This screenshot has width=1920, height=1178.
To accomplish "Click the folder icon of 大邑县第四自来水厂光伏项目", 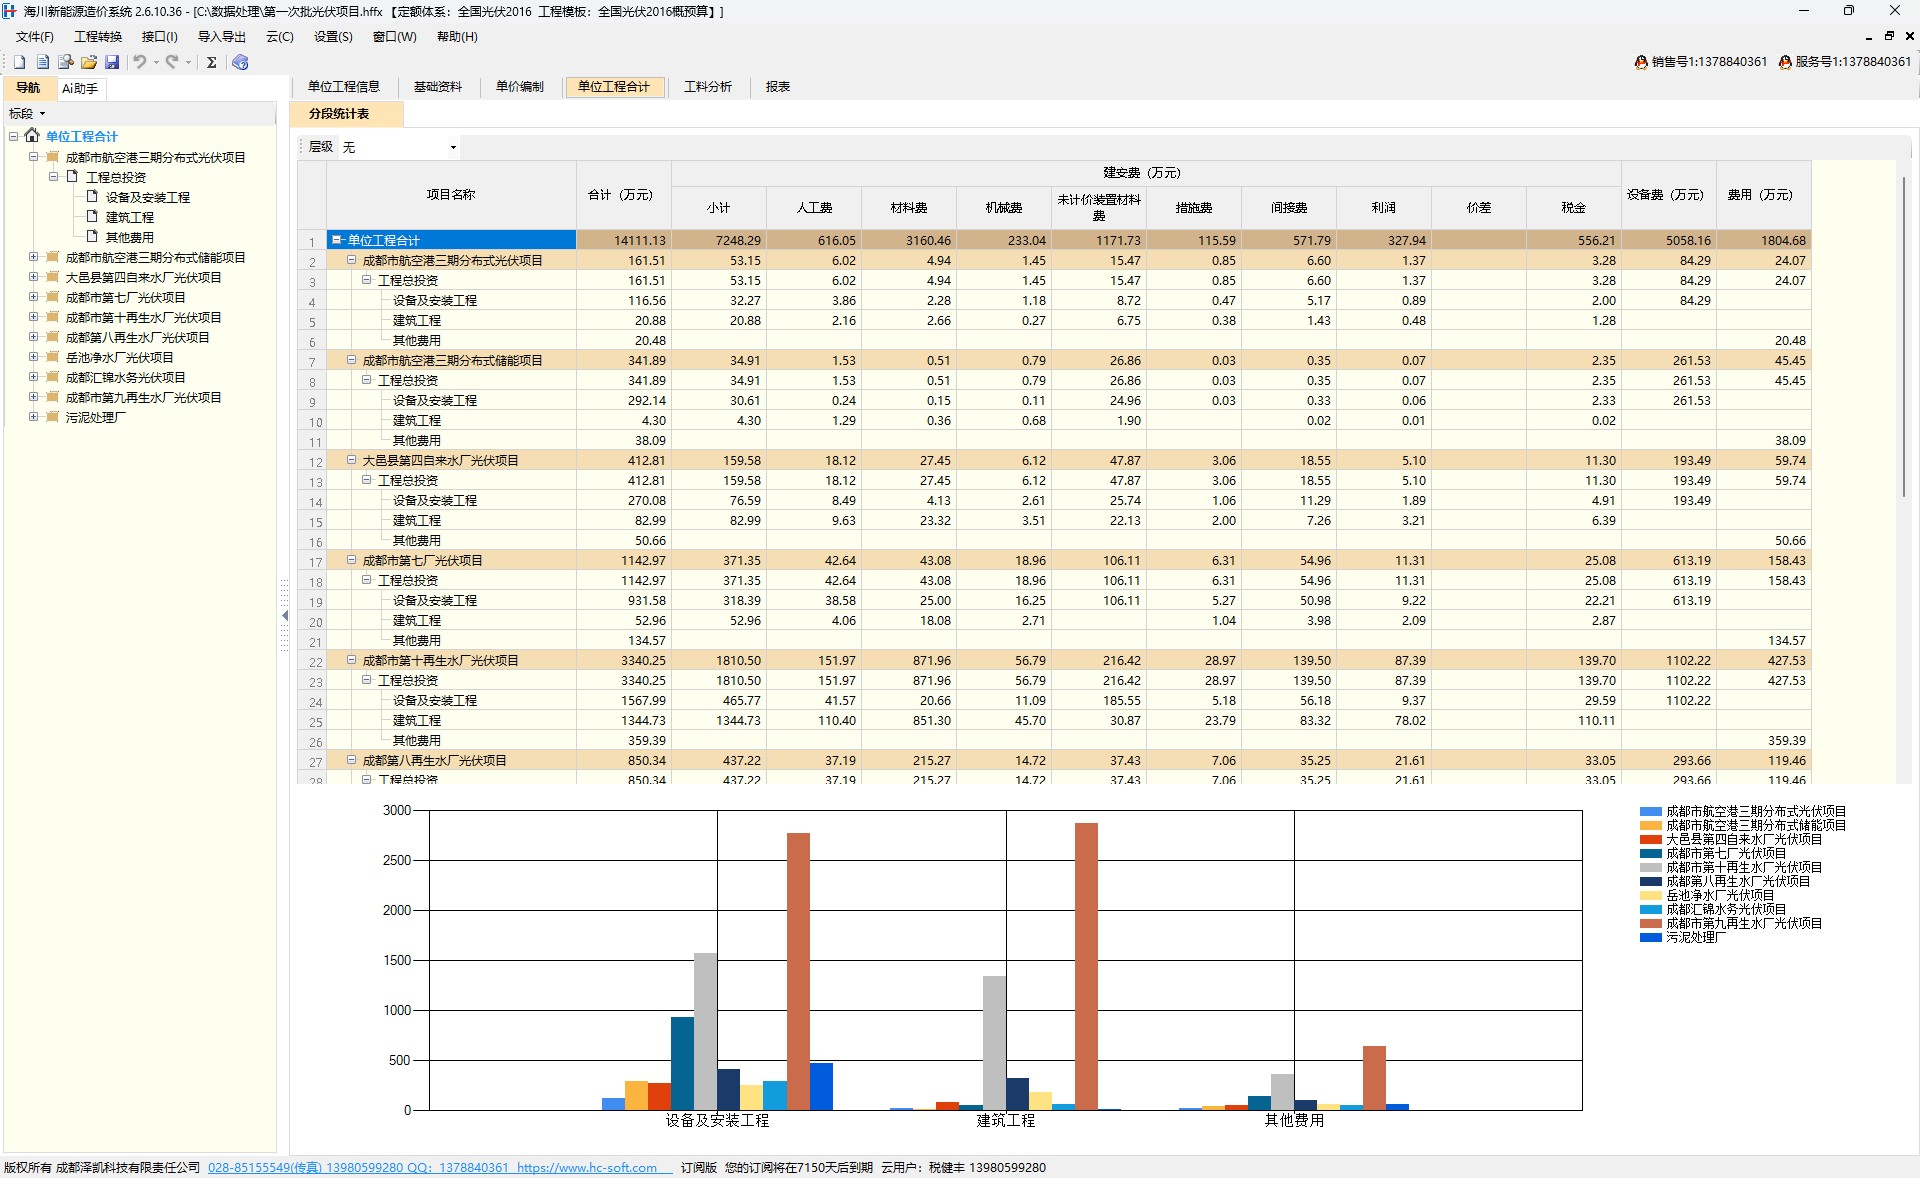I will 52,277.
